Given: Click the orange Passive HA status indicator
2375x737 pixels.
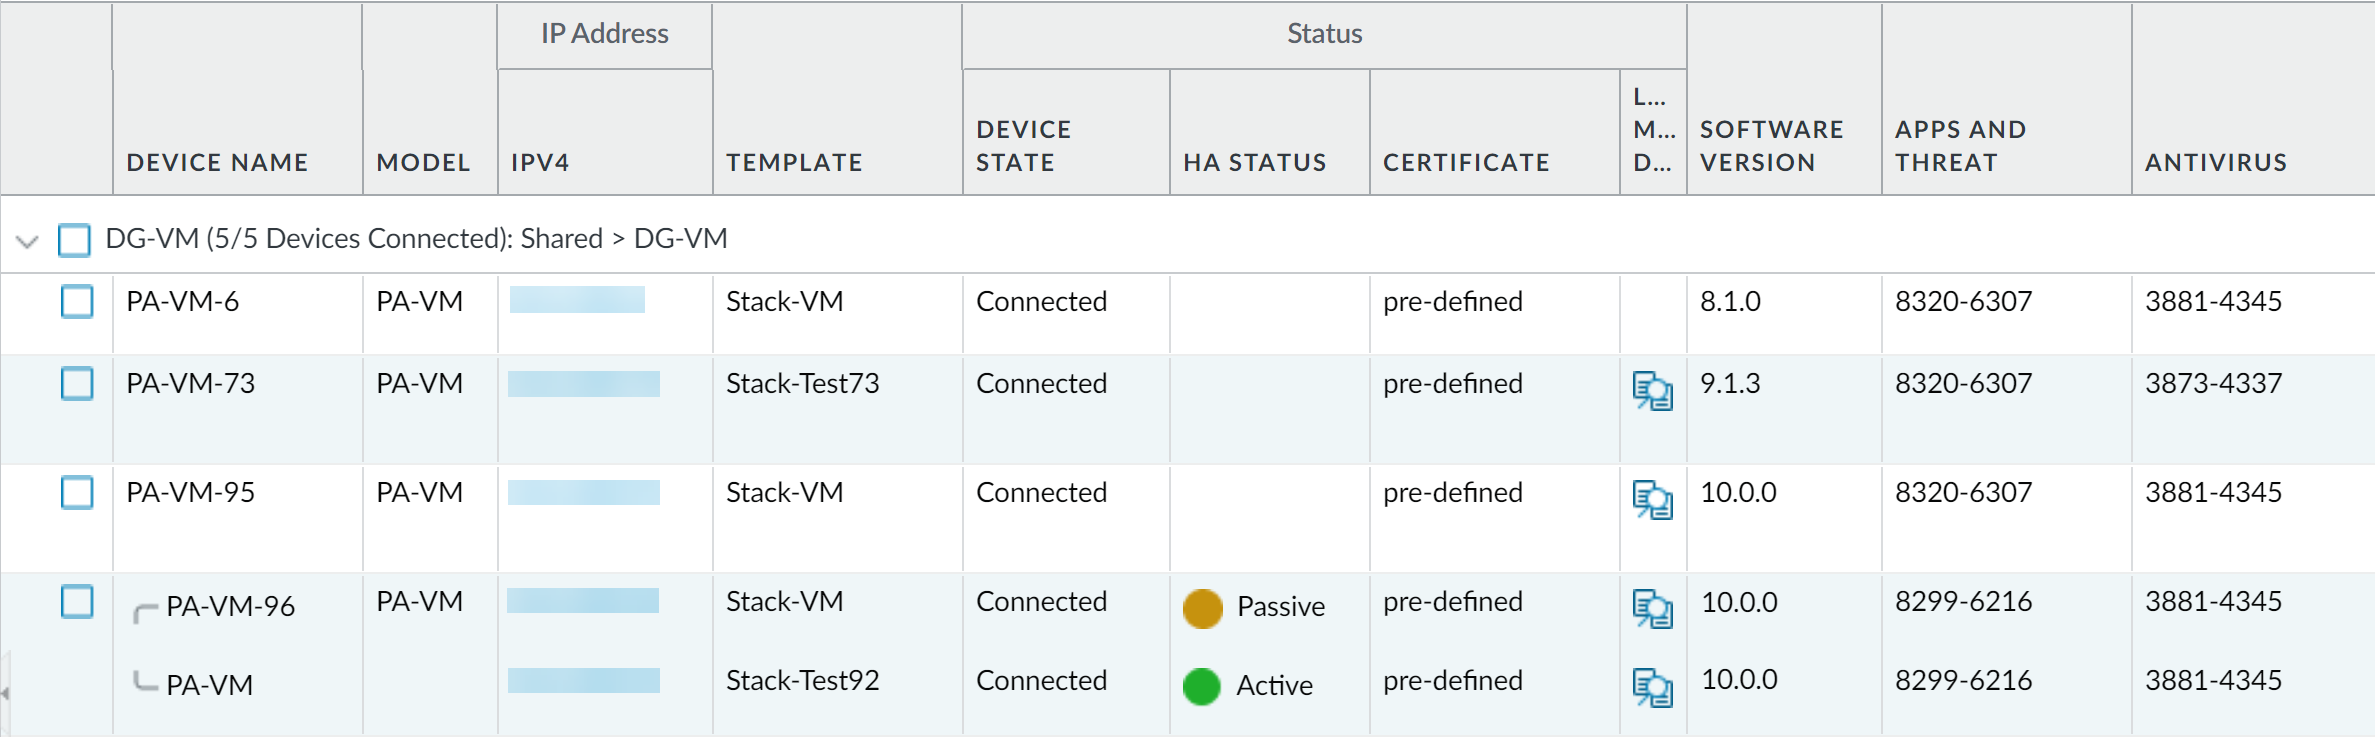Looking at the screenshot, I should 1202,608.
